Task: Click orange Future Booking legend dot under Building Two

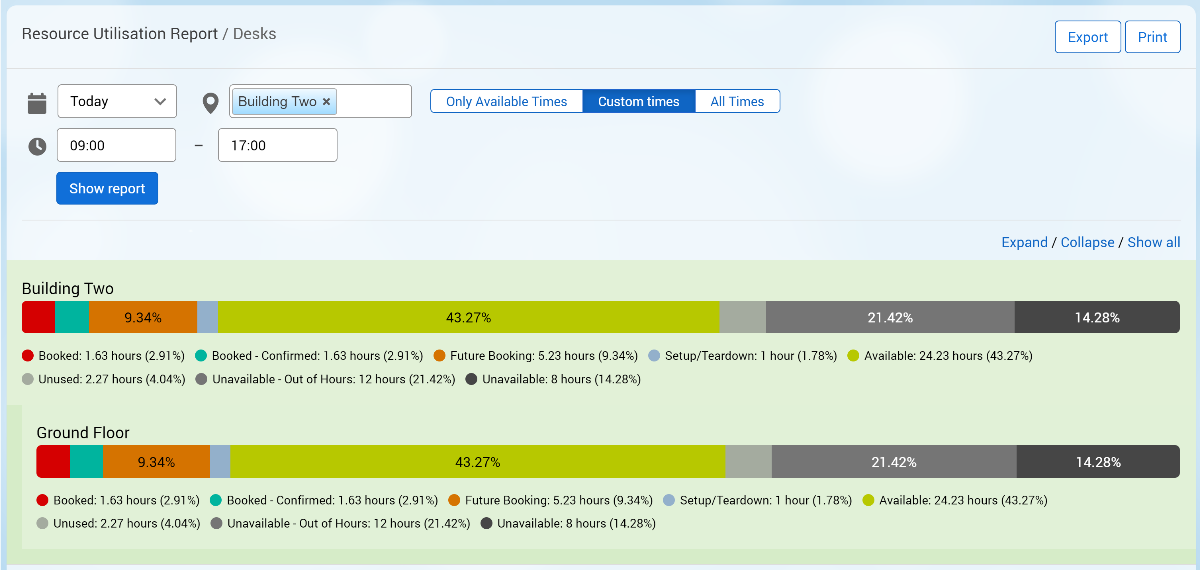Action: point(440,356)
